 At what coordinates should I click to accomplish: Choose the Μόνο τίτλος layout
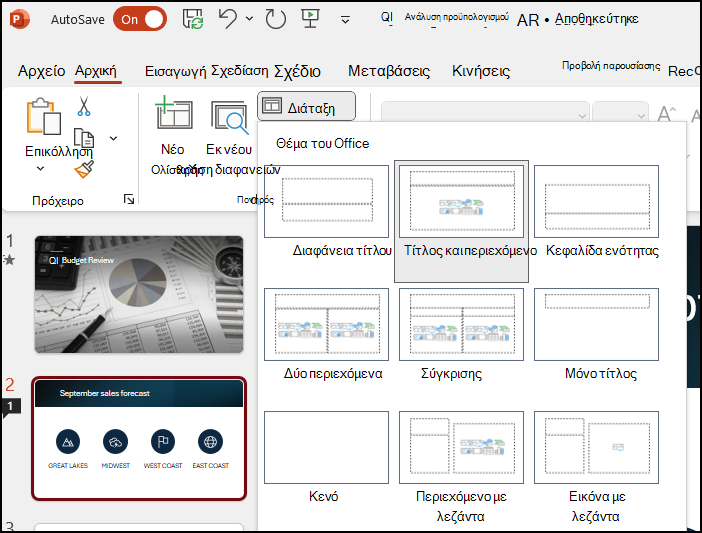(x=596, y=324)
